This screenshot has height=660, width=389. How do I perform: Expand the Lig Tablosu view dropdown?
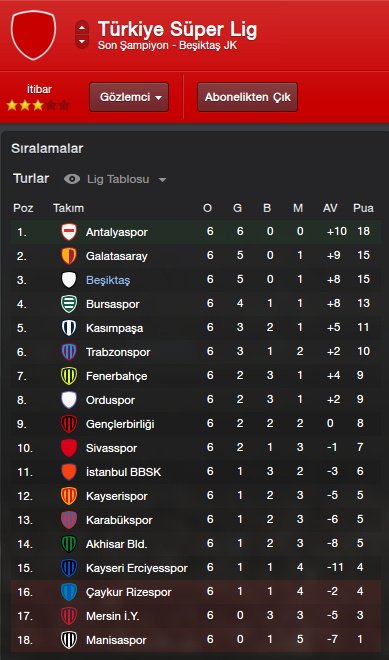126,179
